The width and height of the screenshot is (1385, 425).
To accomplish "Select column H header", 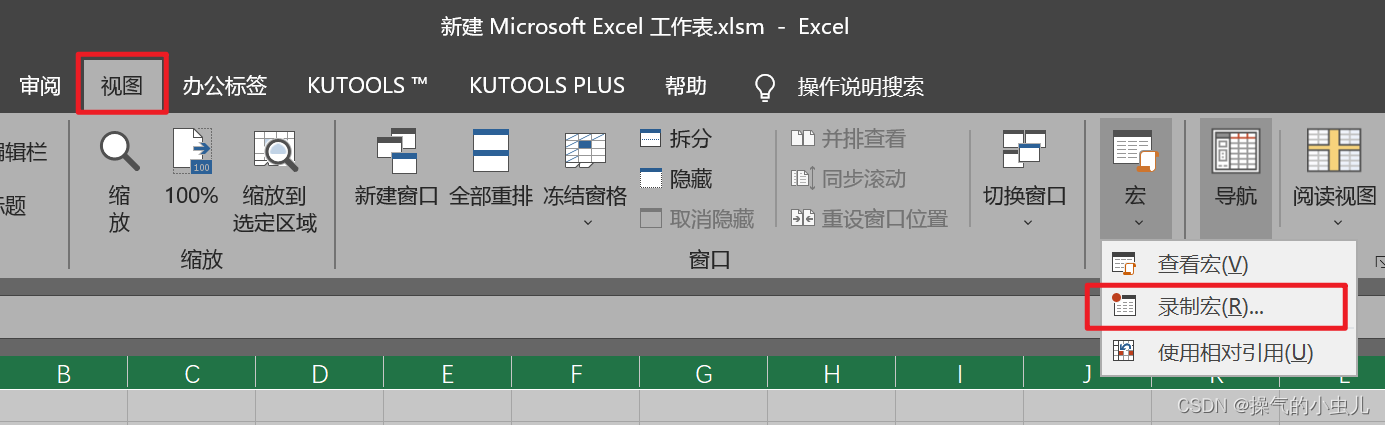I will (x=832, y=374).
